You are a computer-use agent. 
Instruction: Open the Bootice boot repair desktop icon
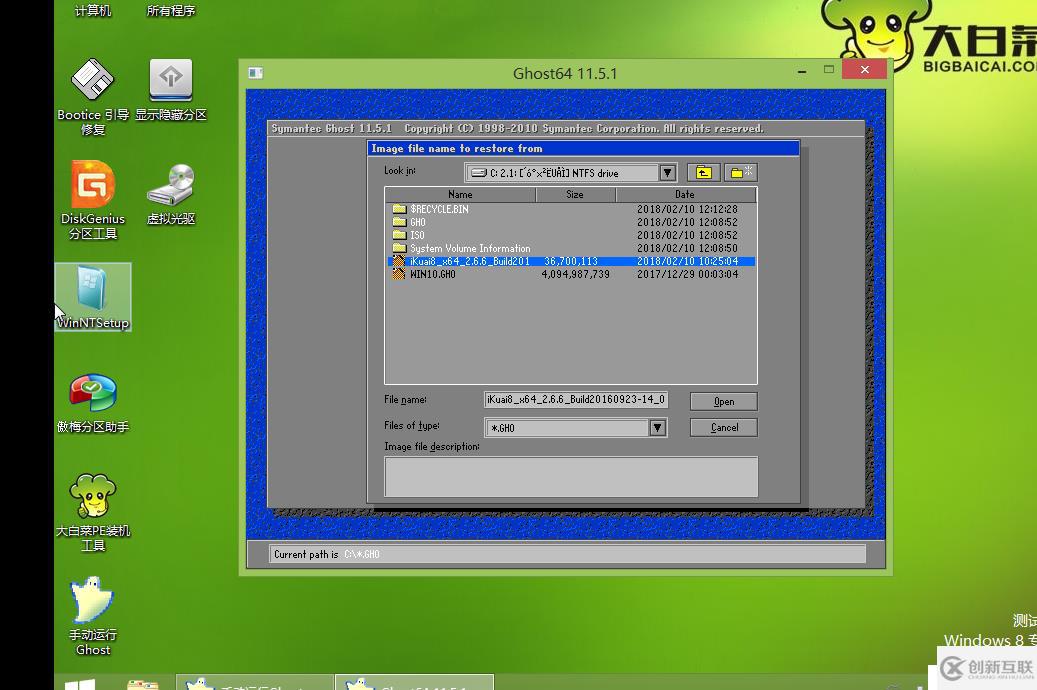tap(93, 81)
